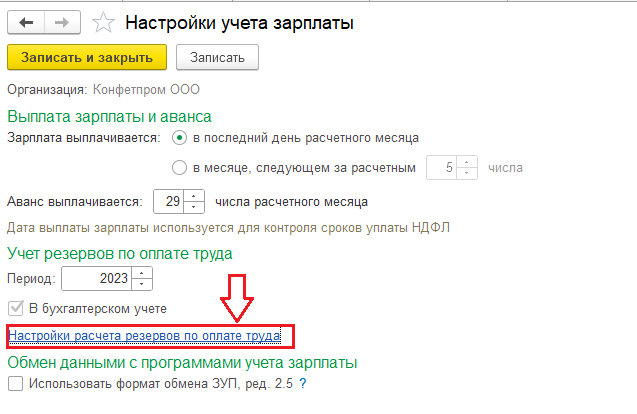
Task: Focus the salary day field showing 5
Action: 442,167
